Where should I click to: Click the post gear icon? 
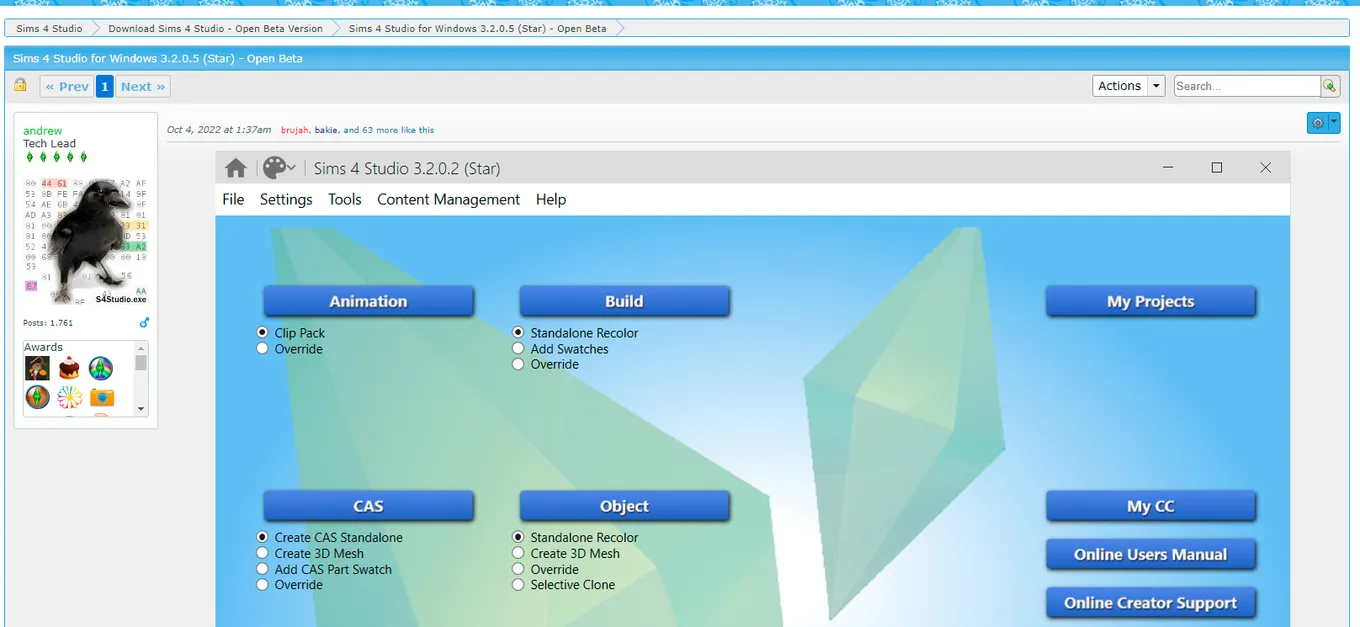1318,122
